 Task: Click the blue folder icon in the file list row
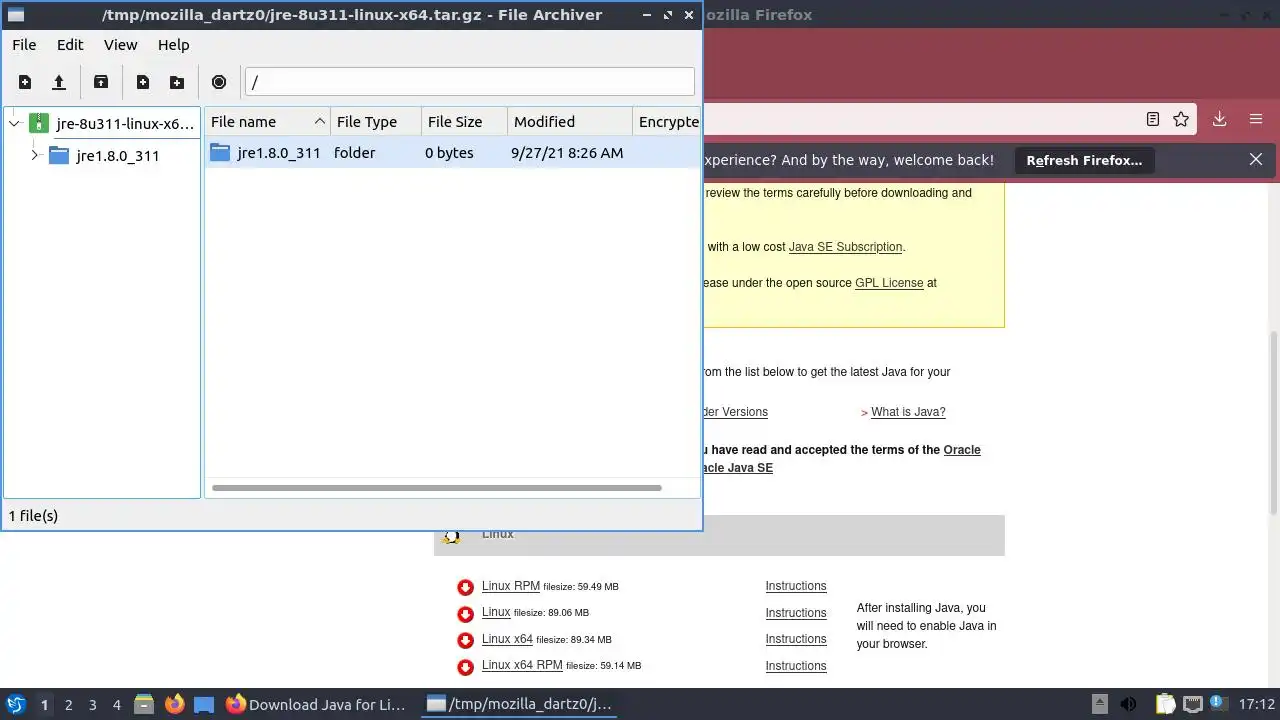tap(220, 152)
